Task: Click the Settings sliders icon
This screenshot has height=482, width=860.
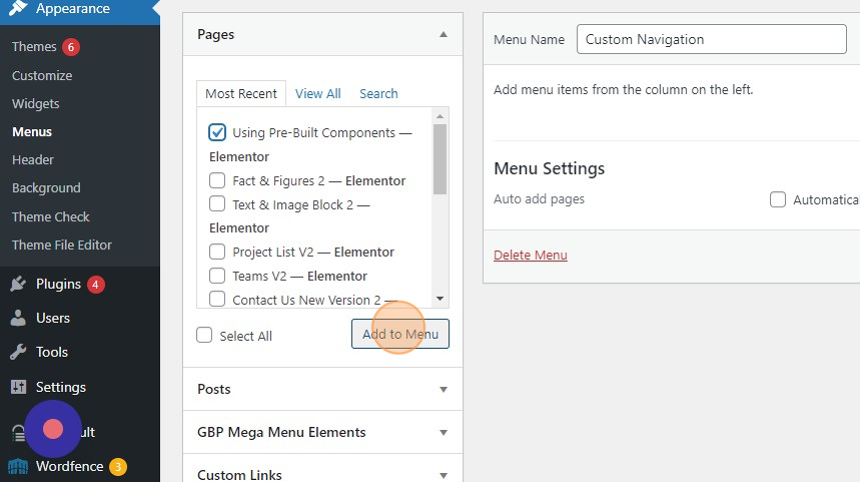Action: (x=18, y=387)
